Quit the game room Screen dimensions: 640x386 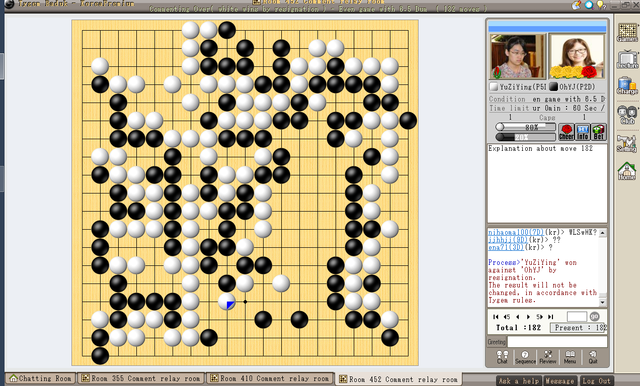(593, 357)
